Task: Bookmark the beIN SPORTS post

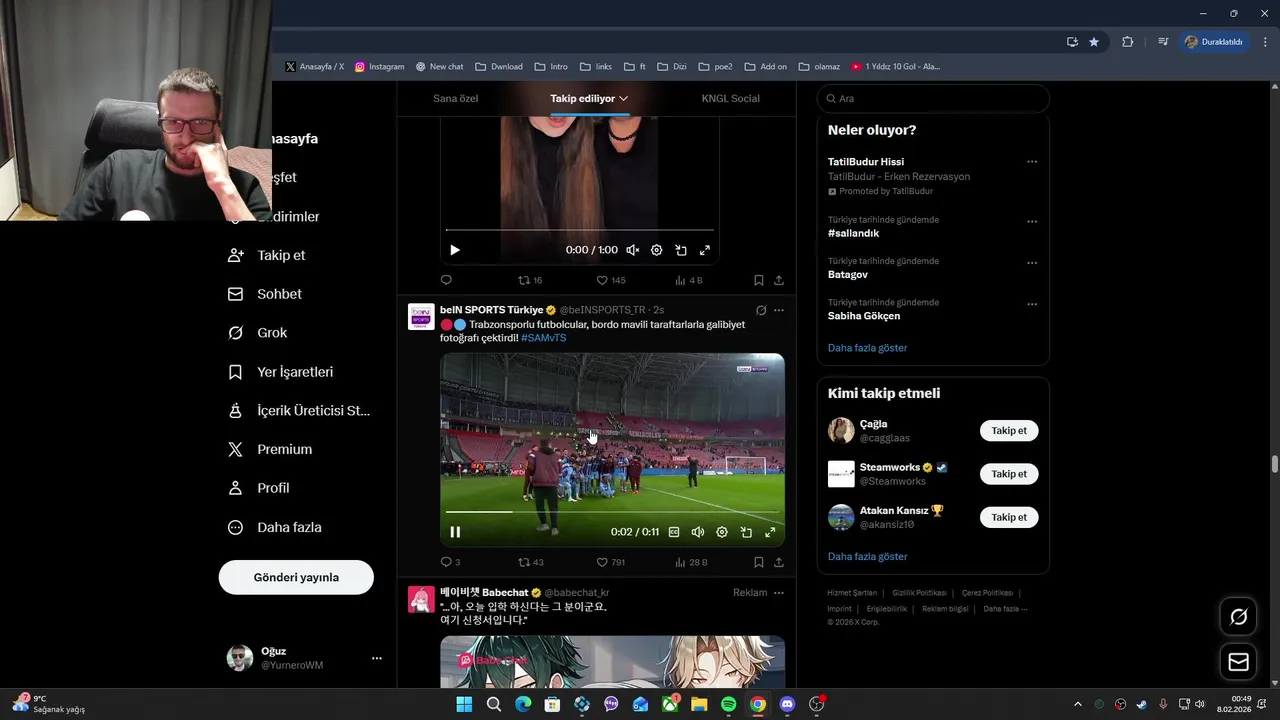Action: click(759, 562)
